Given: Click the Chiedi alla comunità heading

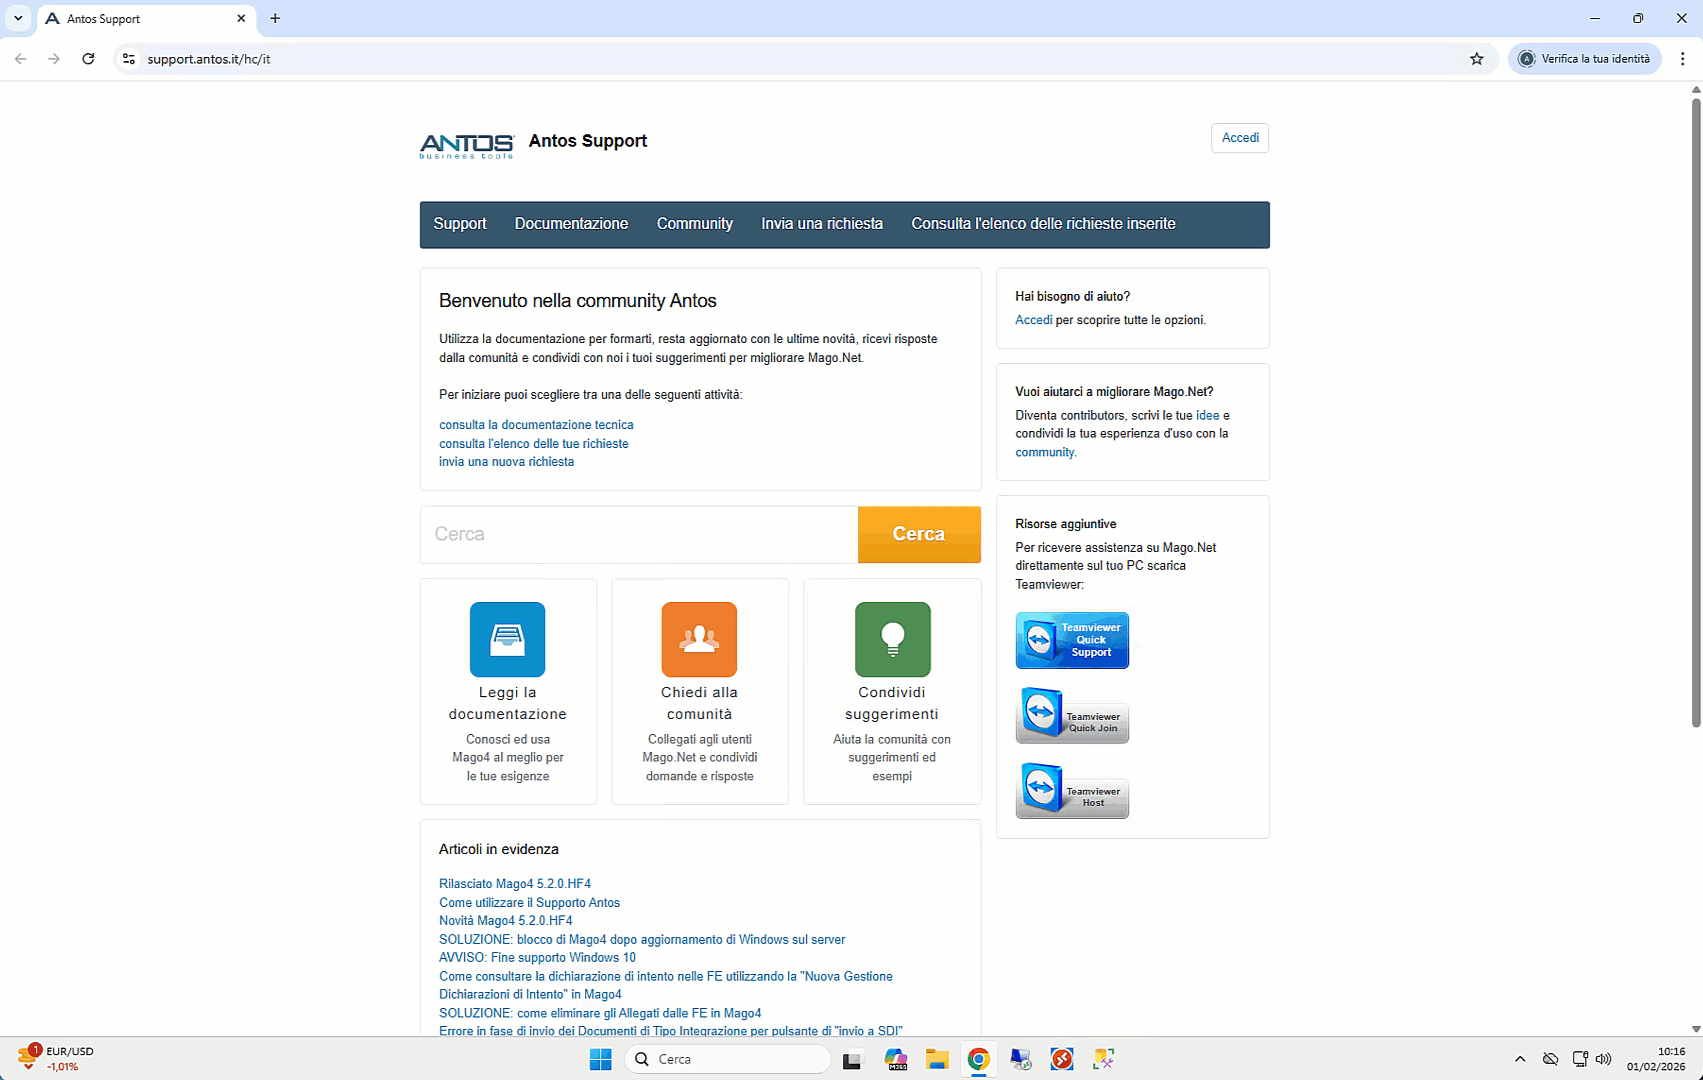Looking at the screenshot, I should [699, 703].
